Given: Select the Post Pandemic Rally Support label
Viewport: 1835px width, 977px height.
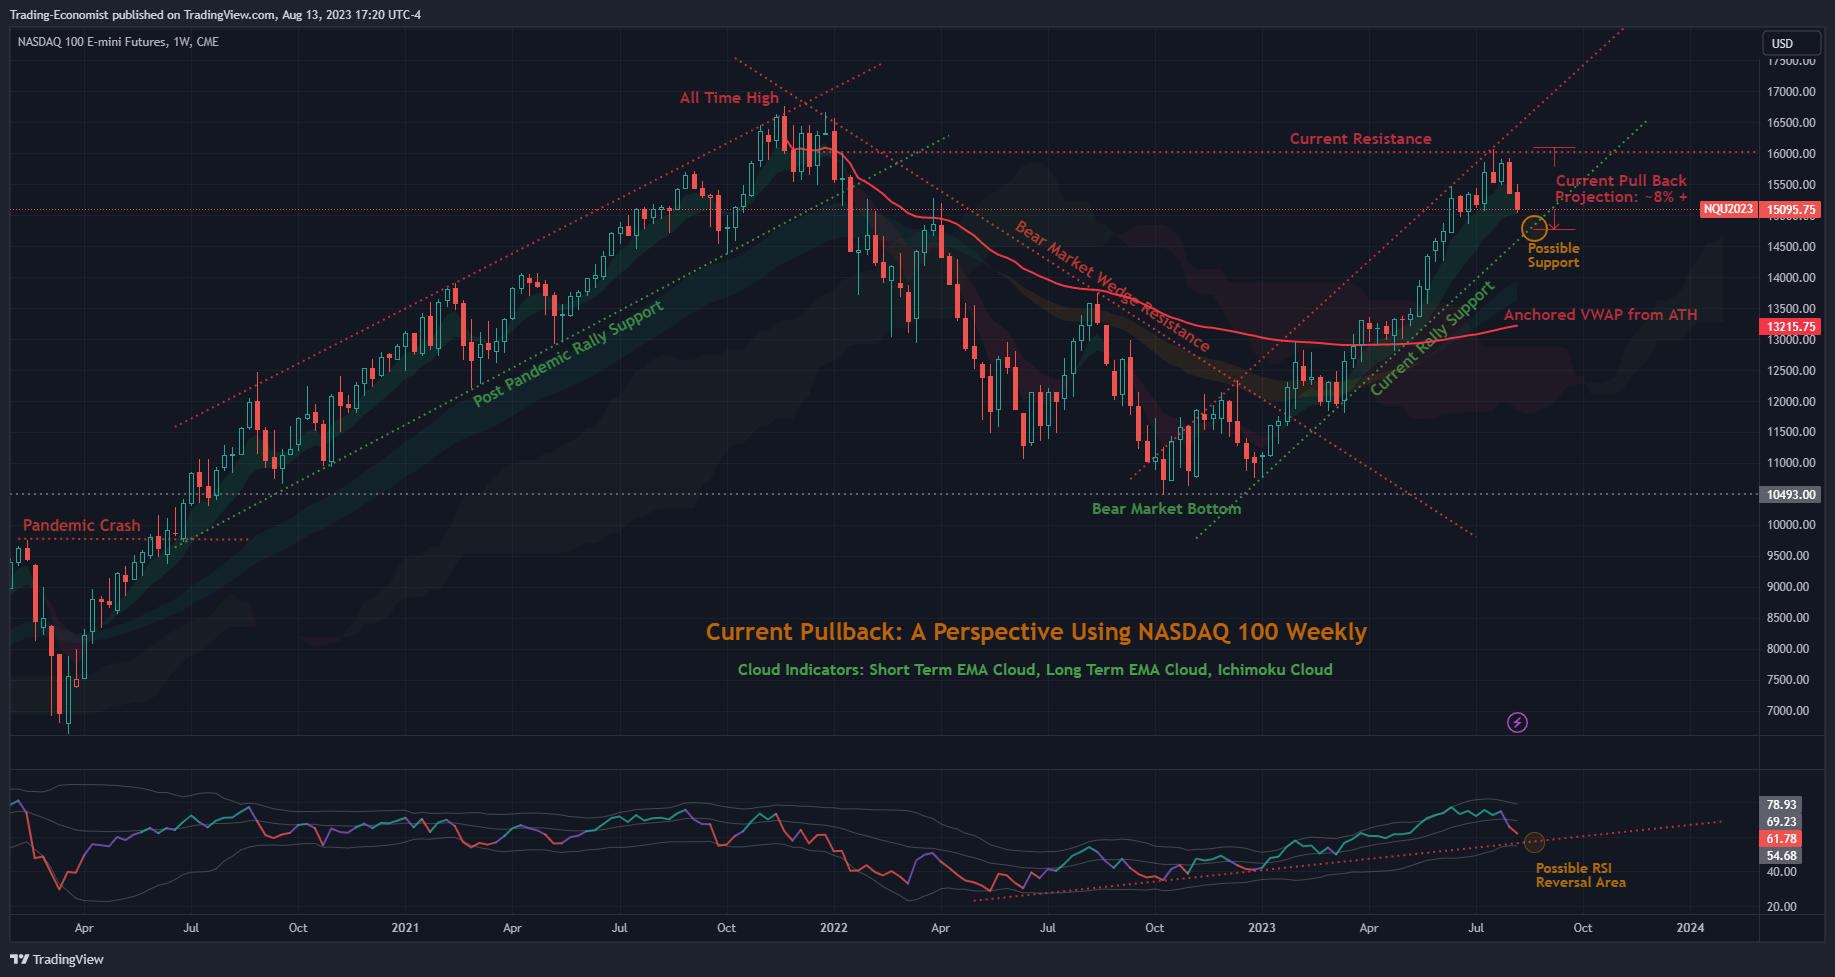Looking at the screenshot, I should pos(567,353).
